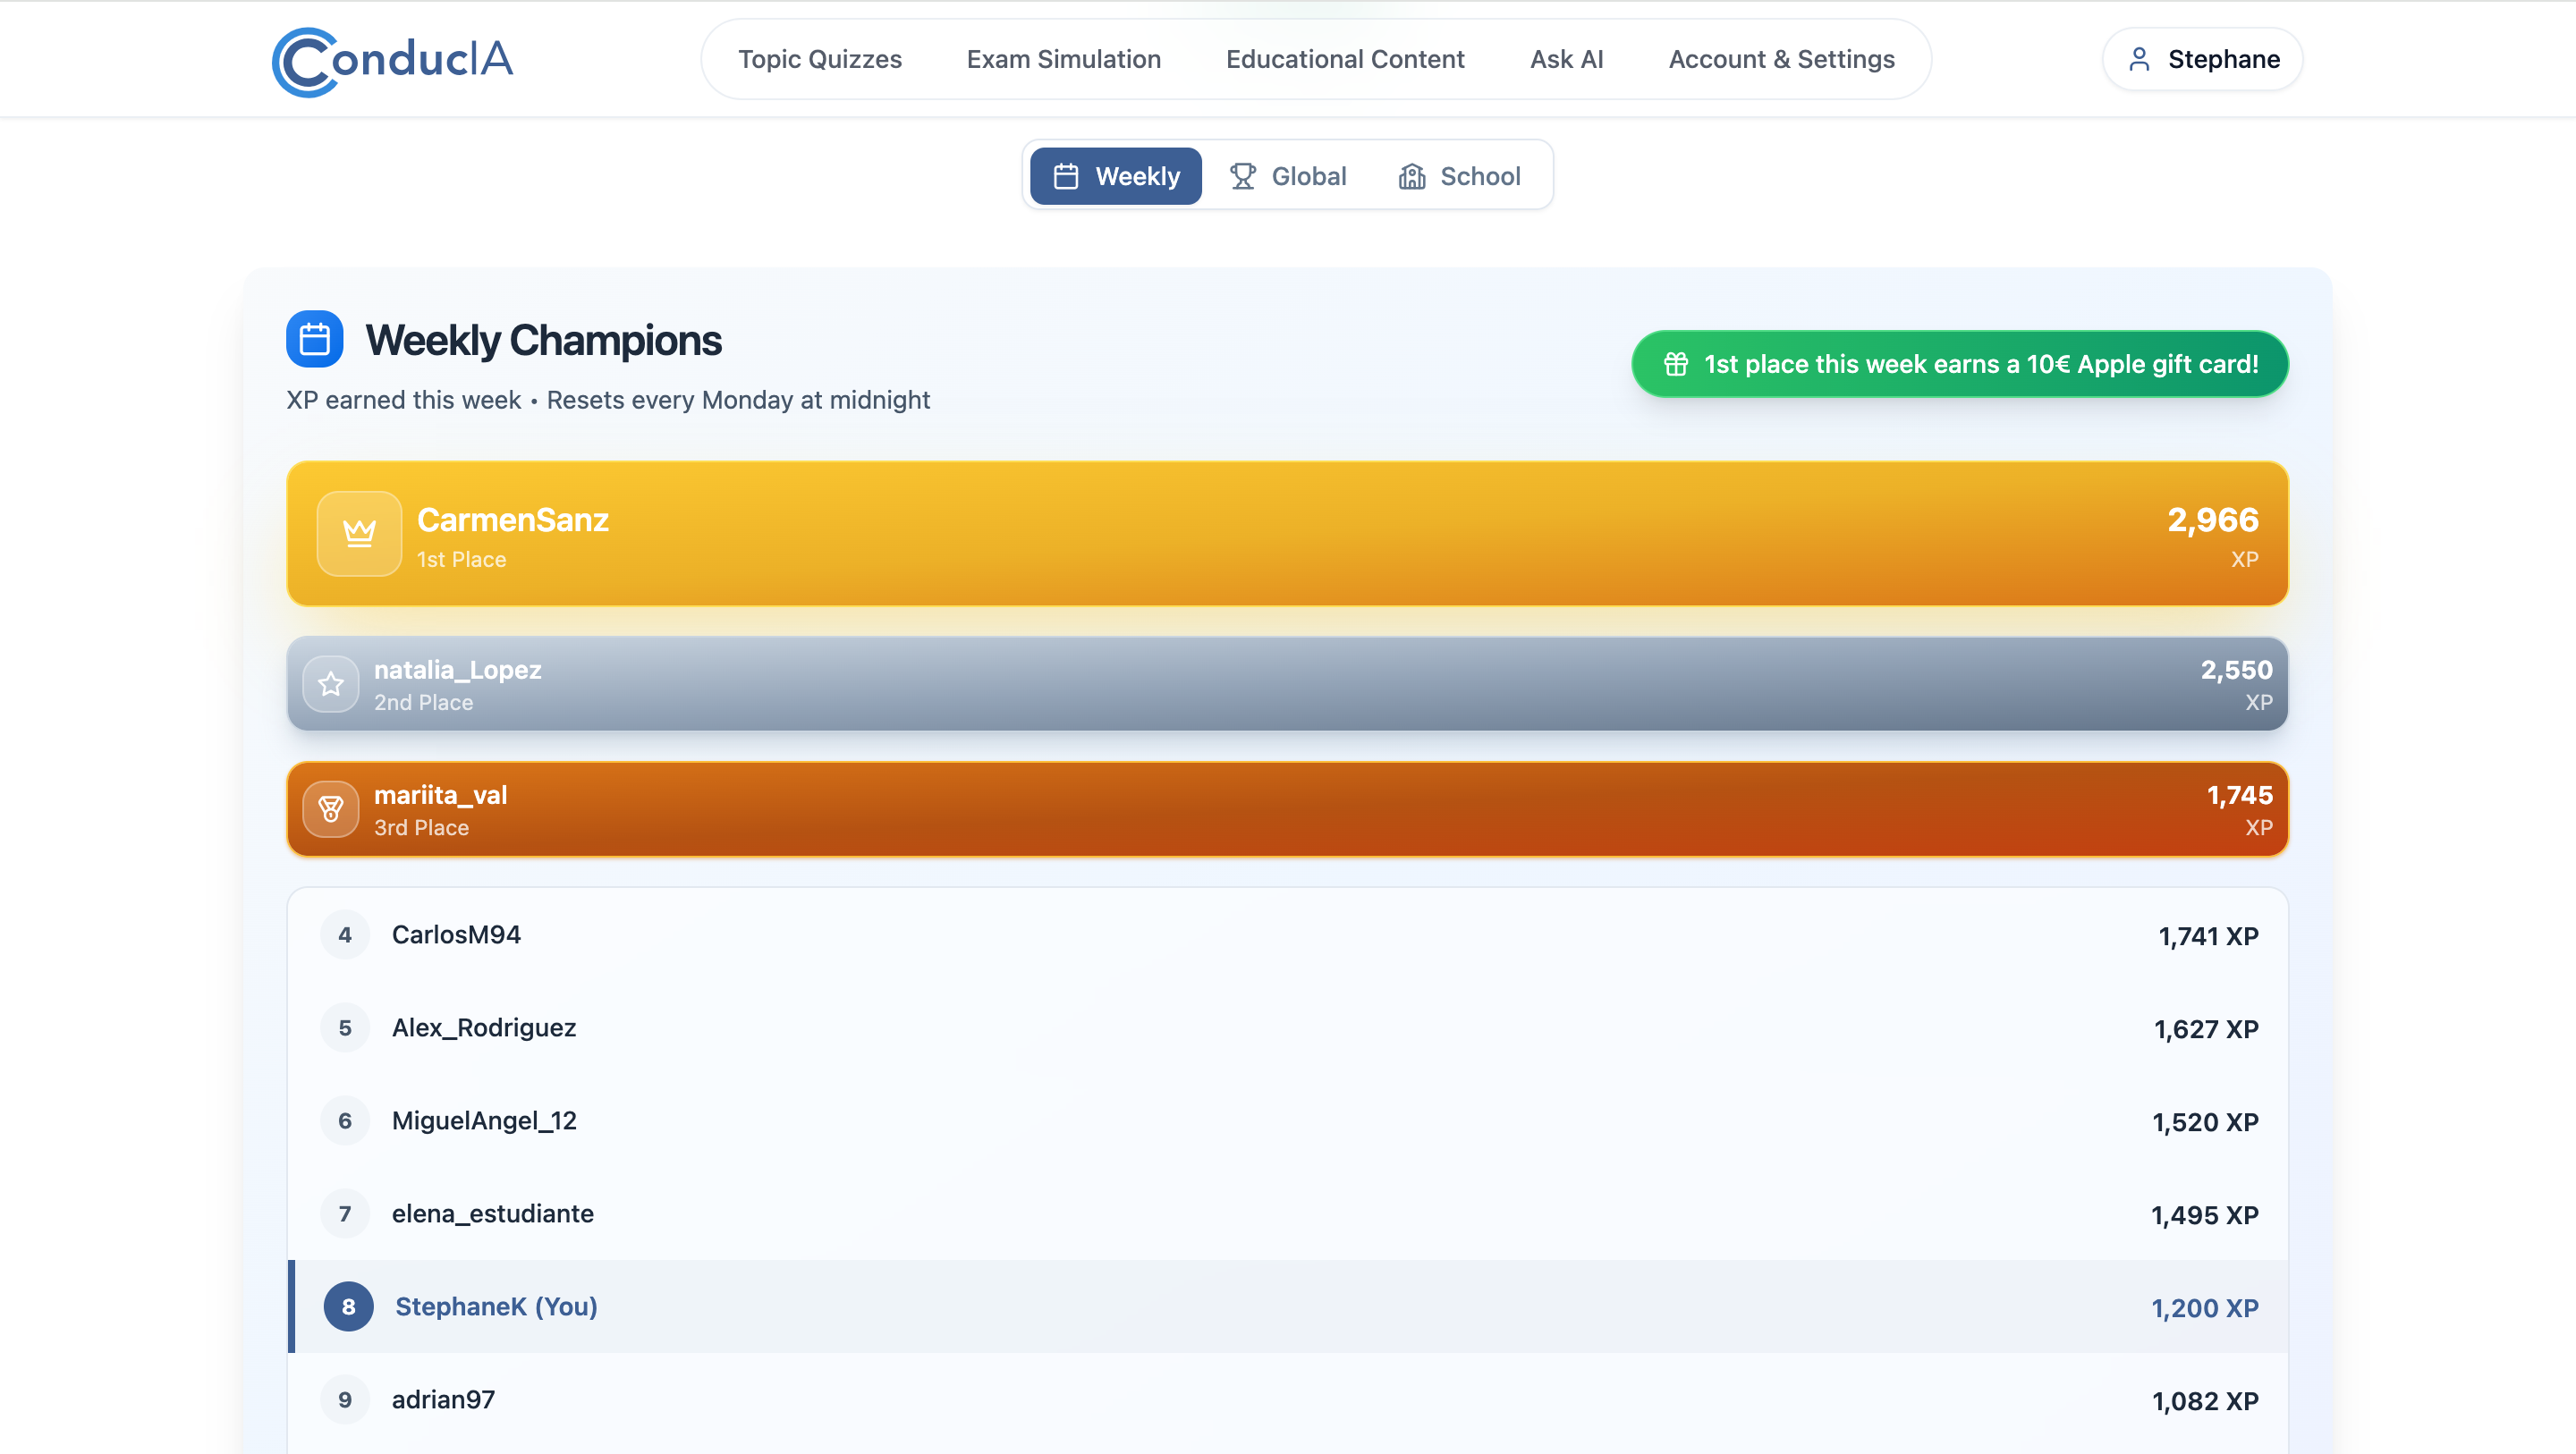The height and width of the screenshot is (1454, 2576).
Task: Click the star icon on natalia_Lopez card
Action: coord(331,684)
